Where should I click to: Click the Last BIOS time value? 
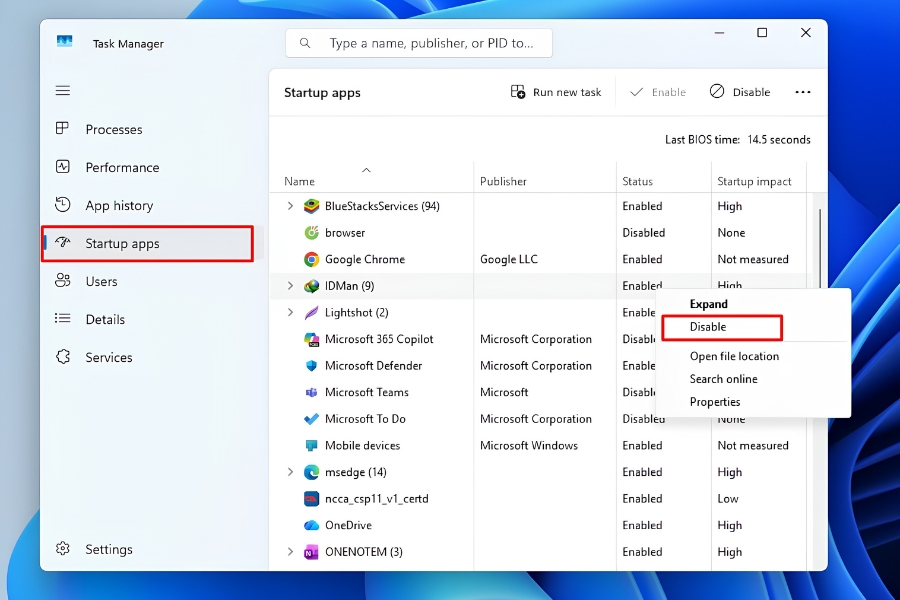click(x=779, y=140)
